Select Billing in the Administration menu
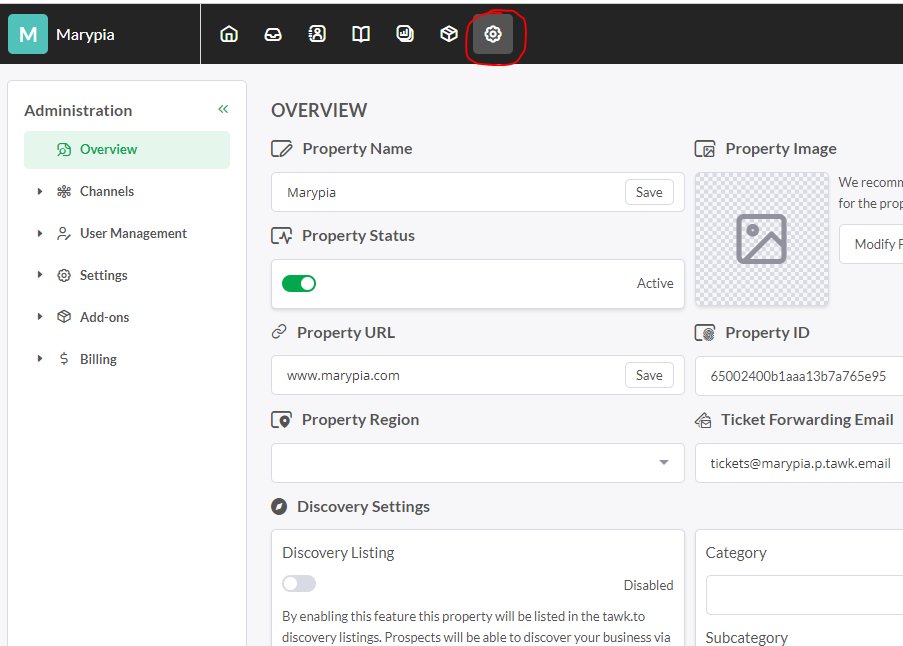Viewport: 903px width, 646px height. tap(98, 359)
